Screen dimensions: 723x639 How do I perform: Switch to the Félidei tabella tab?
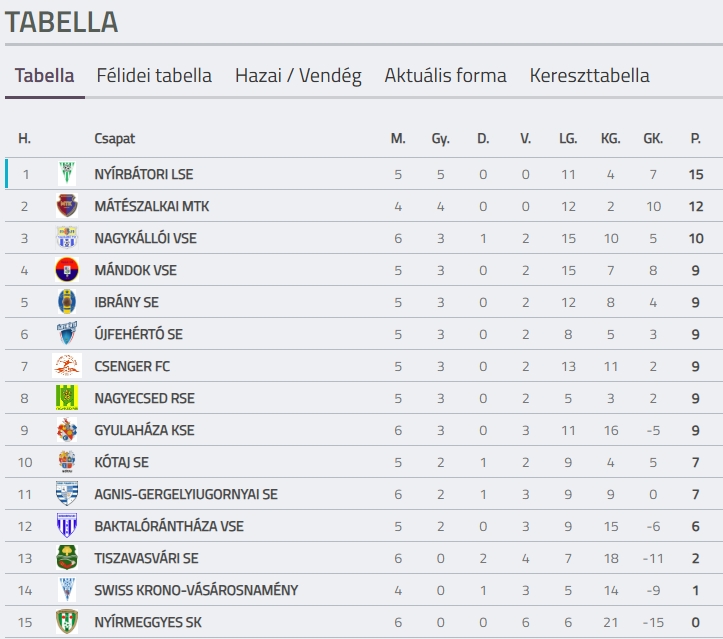coord(154,76)
